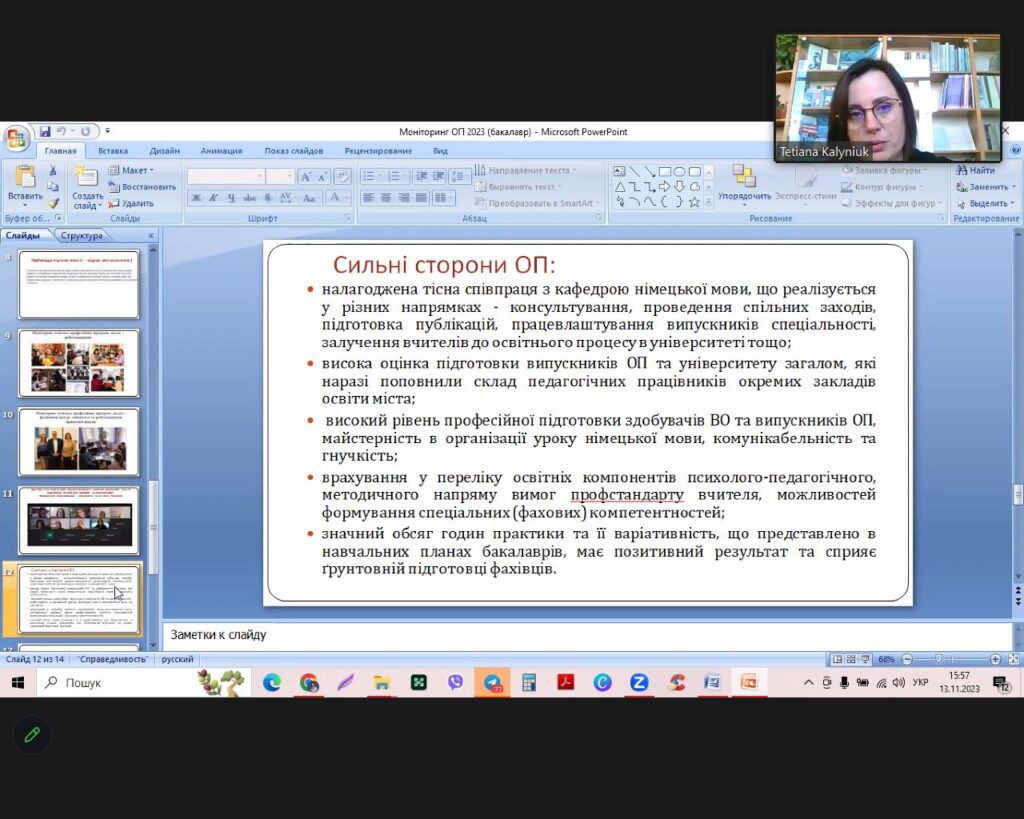Toggle bold formatting (Ж)
The height and width of the screenshot is (819, 1024).
[196, 198]
